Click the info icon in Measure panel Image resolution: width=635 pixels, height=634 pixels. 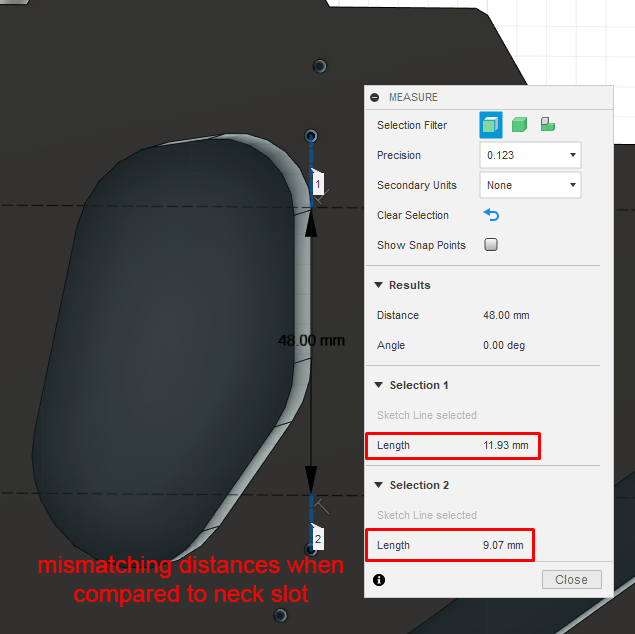[x=379, y=580]
